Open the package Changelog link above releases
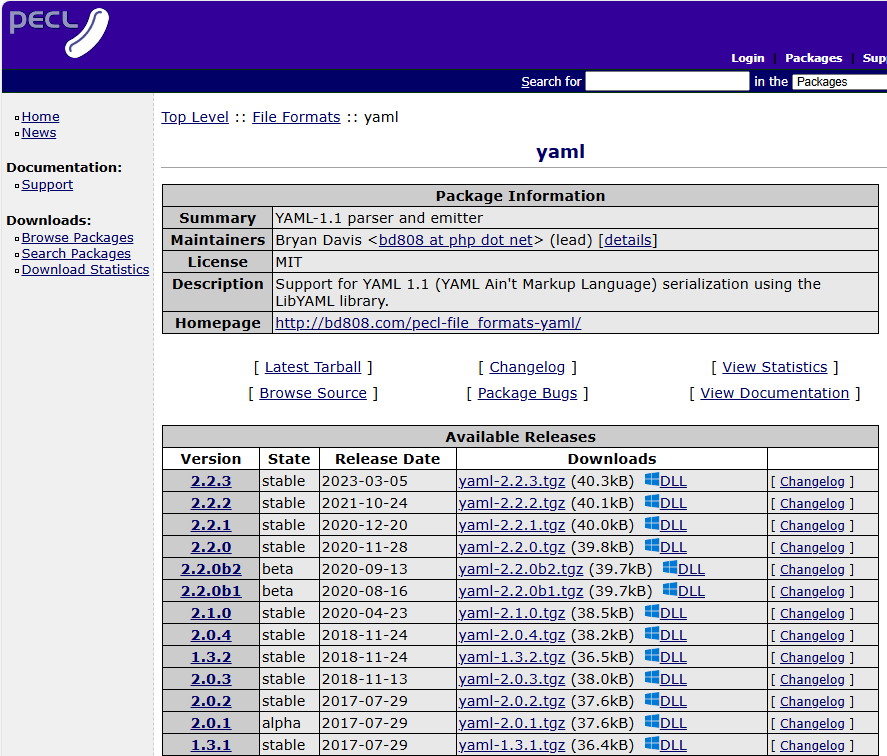Screen dimensions: 887x756 pyautogui.click(x=527, y=367)
